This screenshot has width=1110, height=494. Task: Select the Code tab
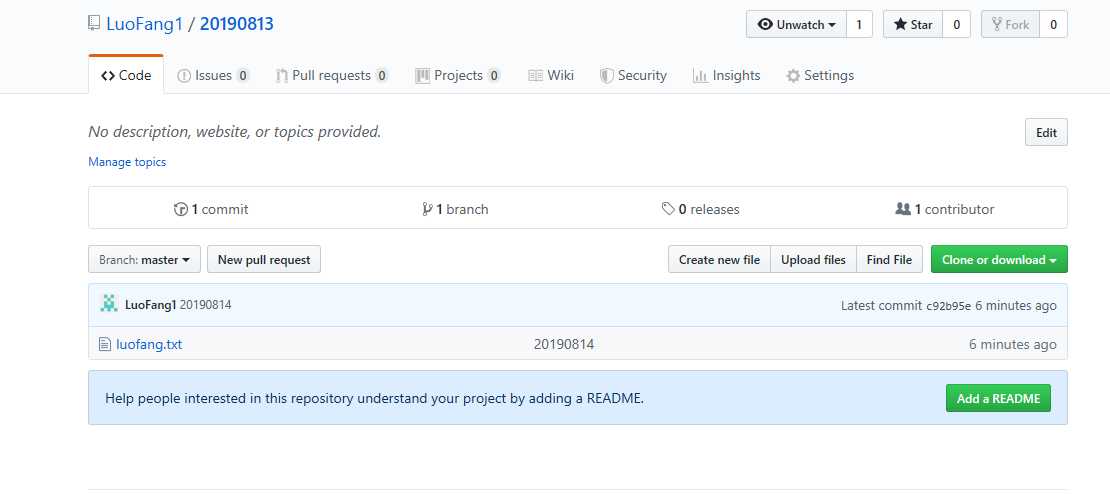coord(126,75)
